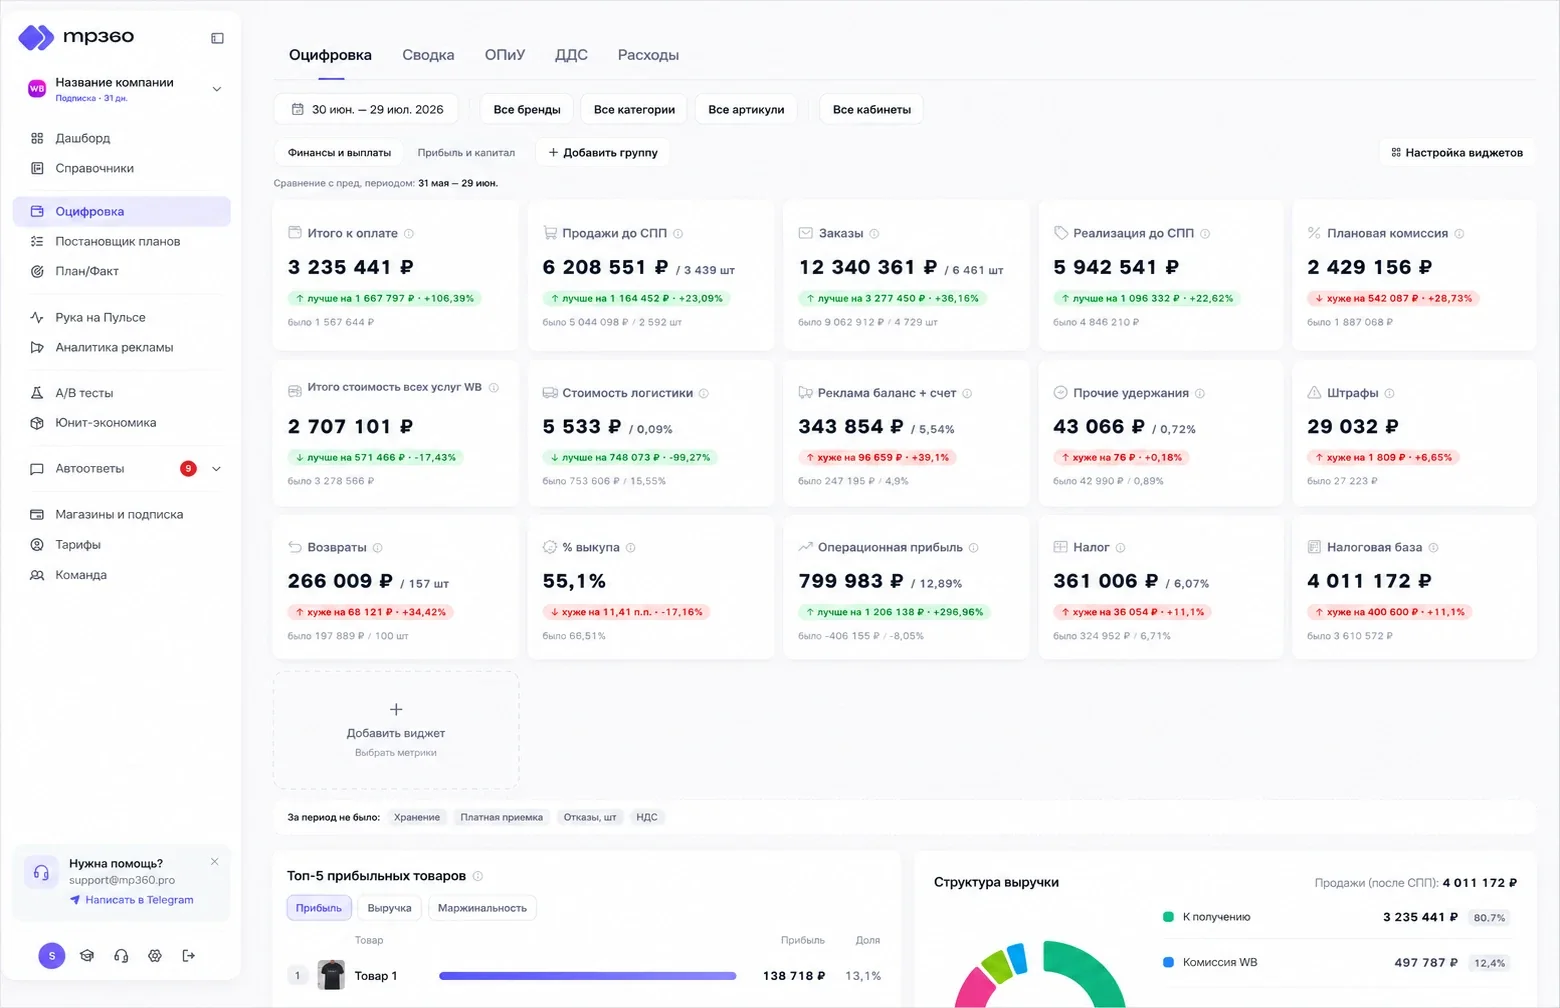Viewport: 1560px width, 1008px height.
Task: Collapse the sidebar panel icon
Action: [217, 38]
